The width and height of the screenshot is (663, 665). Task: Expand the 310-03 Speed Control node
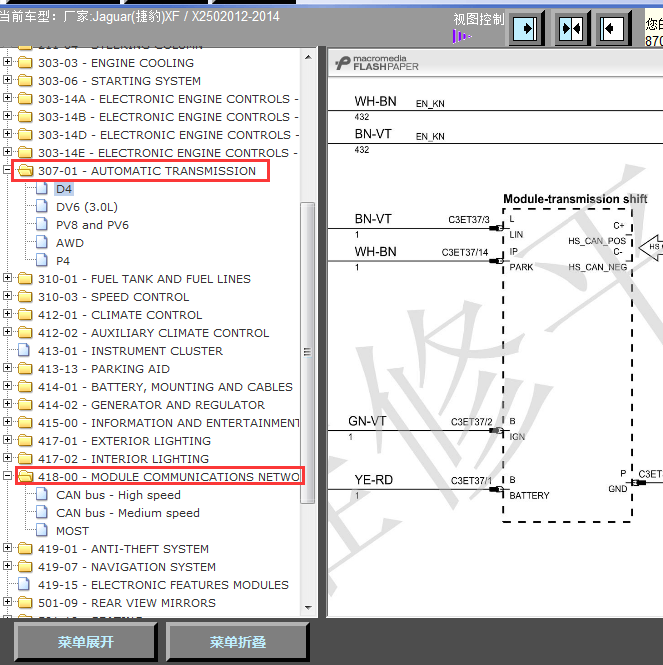click(7, 296)
